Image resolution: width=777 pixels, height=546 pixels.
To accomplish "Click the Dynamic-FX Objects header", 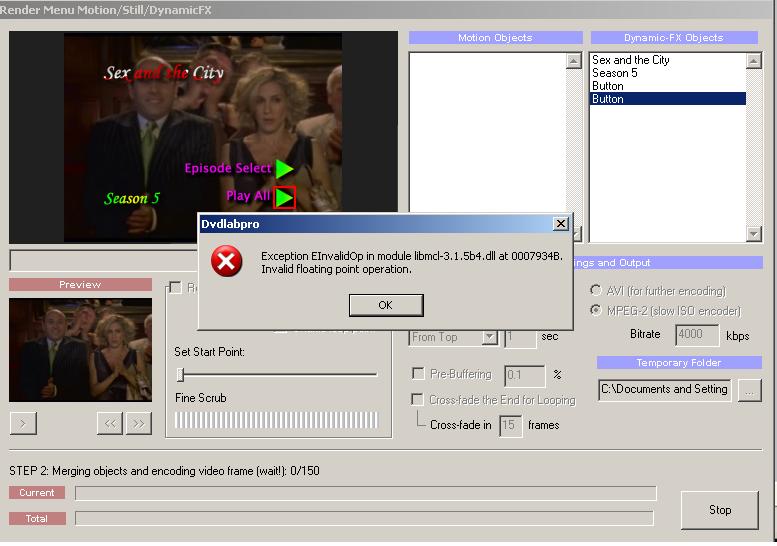I will [x=674, y=38].
